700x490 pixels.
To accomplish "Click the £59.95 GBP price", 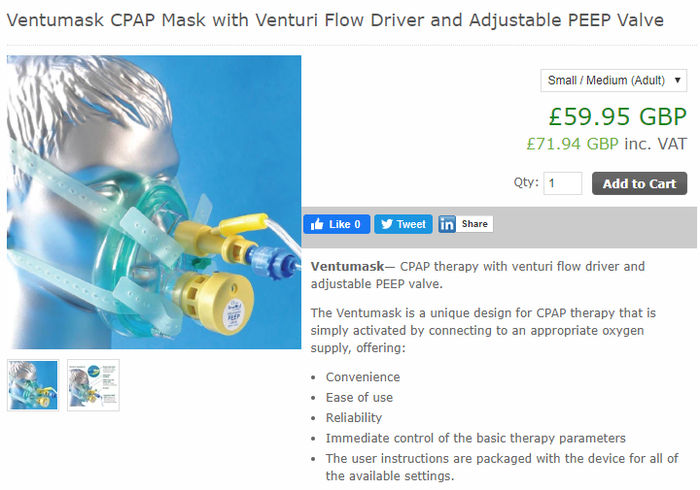I will point(617,114).
